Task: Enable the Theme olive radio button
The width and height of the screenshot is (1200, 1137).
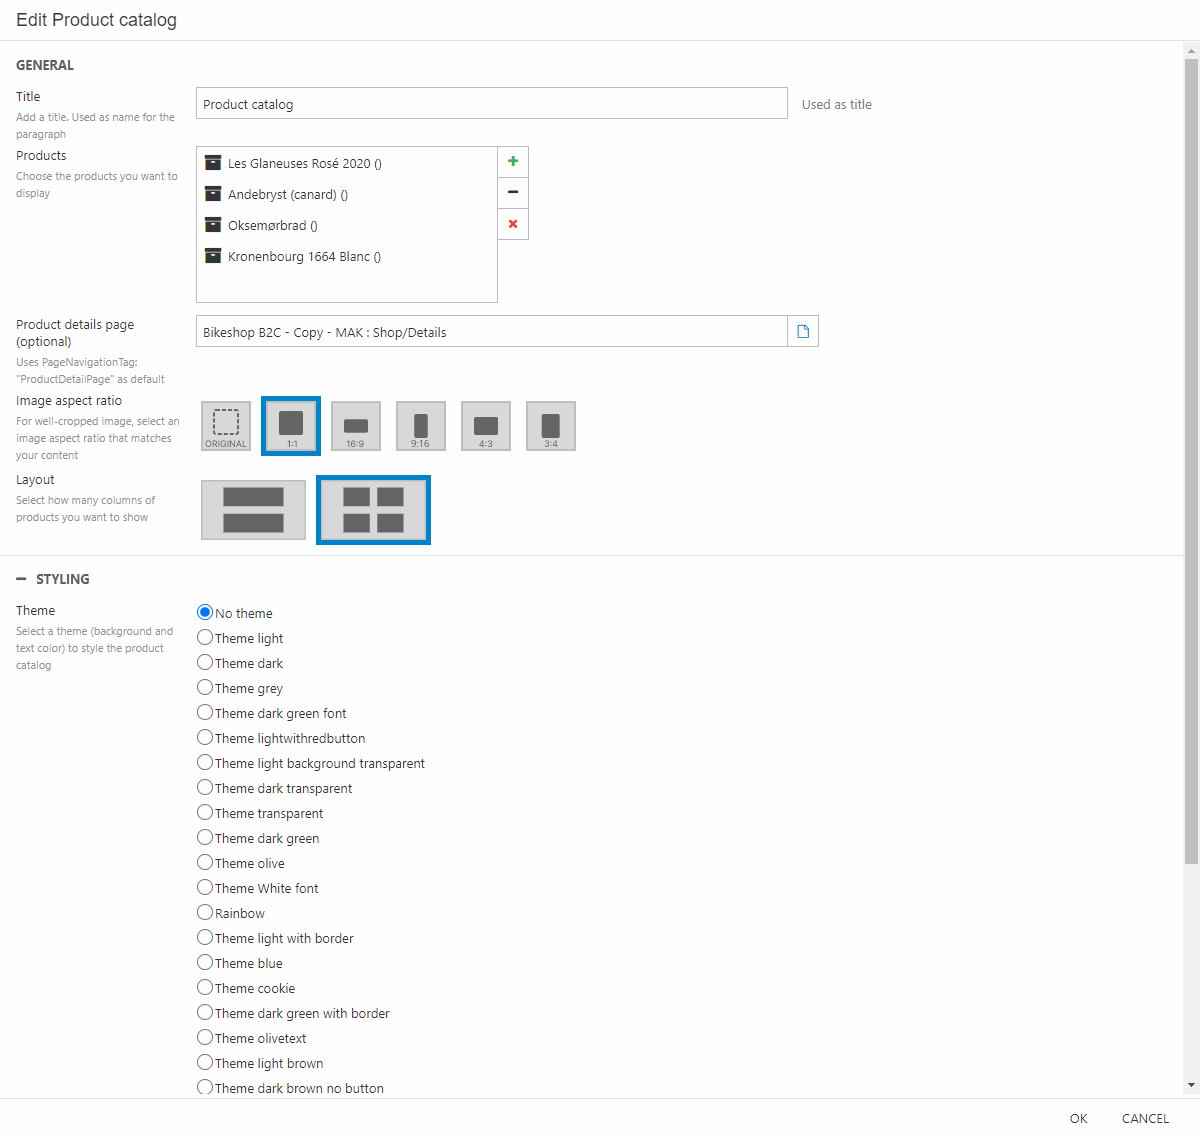Action: click(205, 863)
